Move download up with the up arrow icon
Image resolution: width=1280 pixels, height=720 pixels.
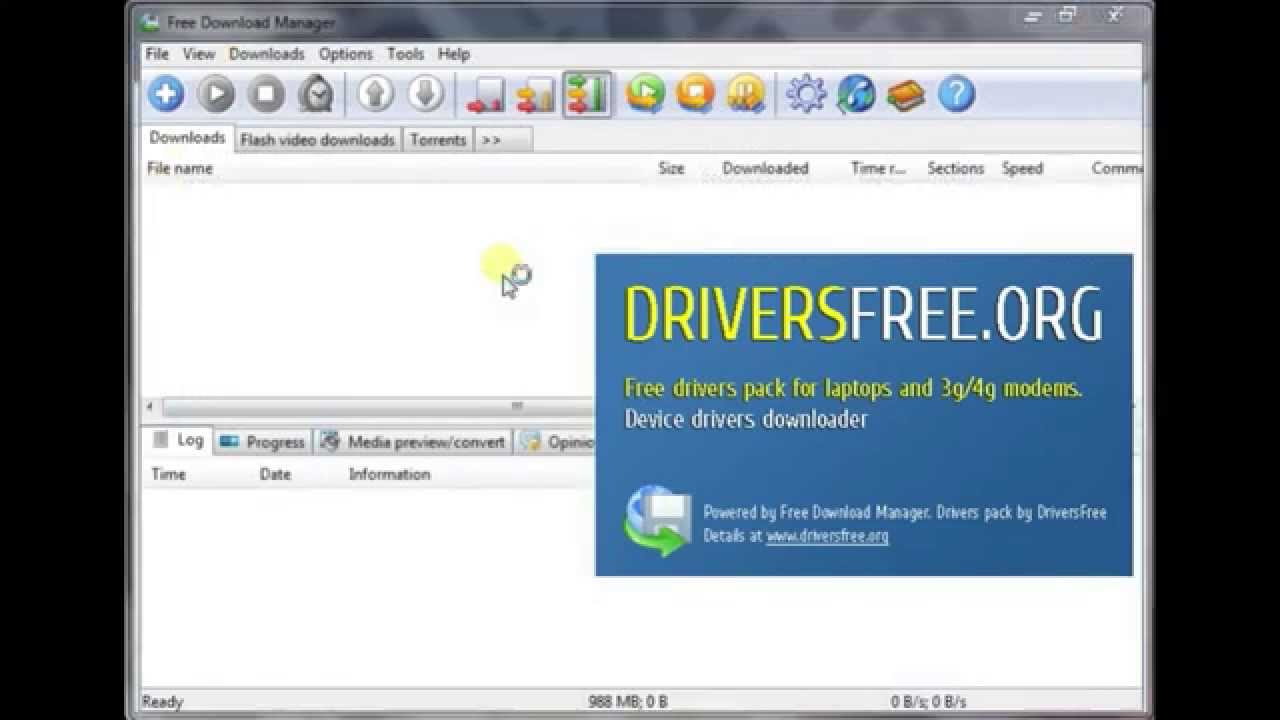point(376,95)
